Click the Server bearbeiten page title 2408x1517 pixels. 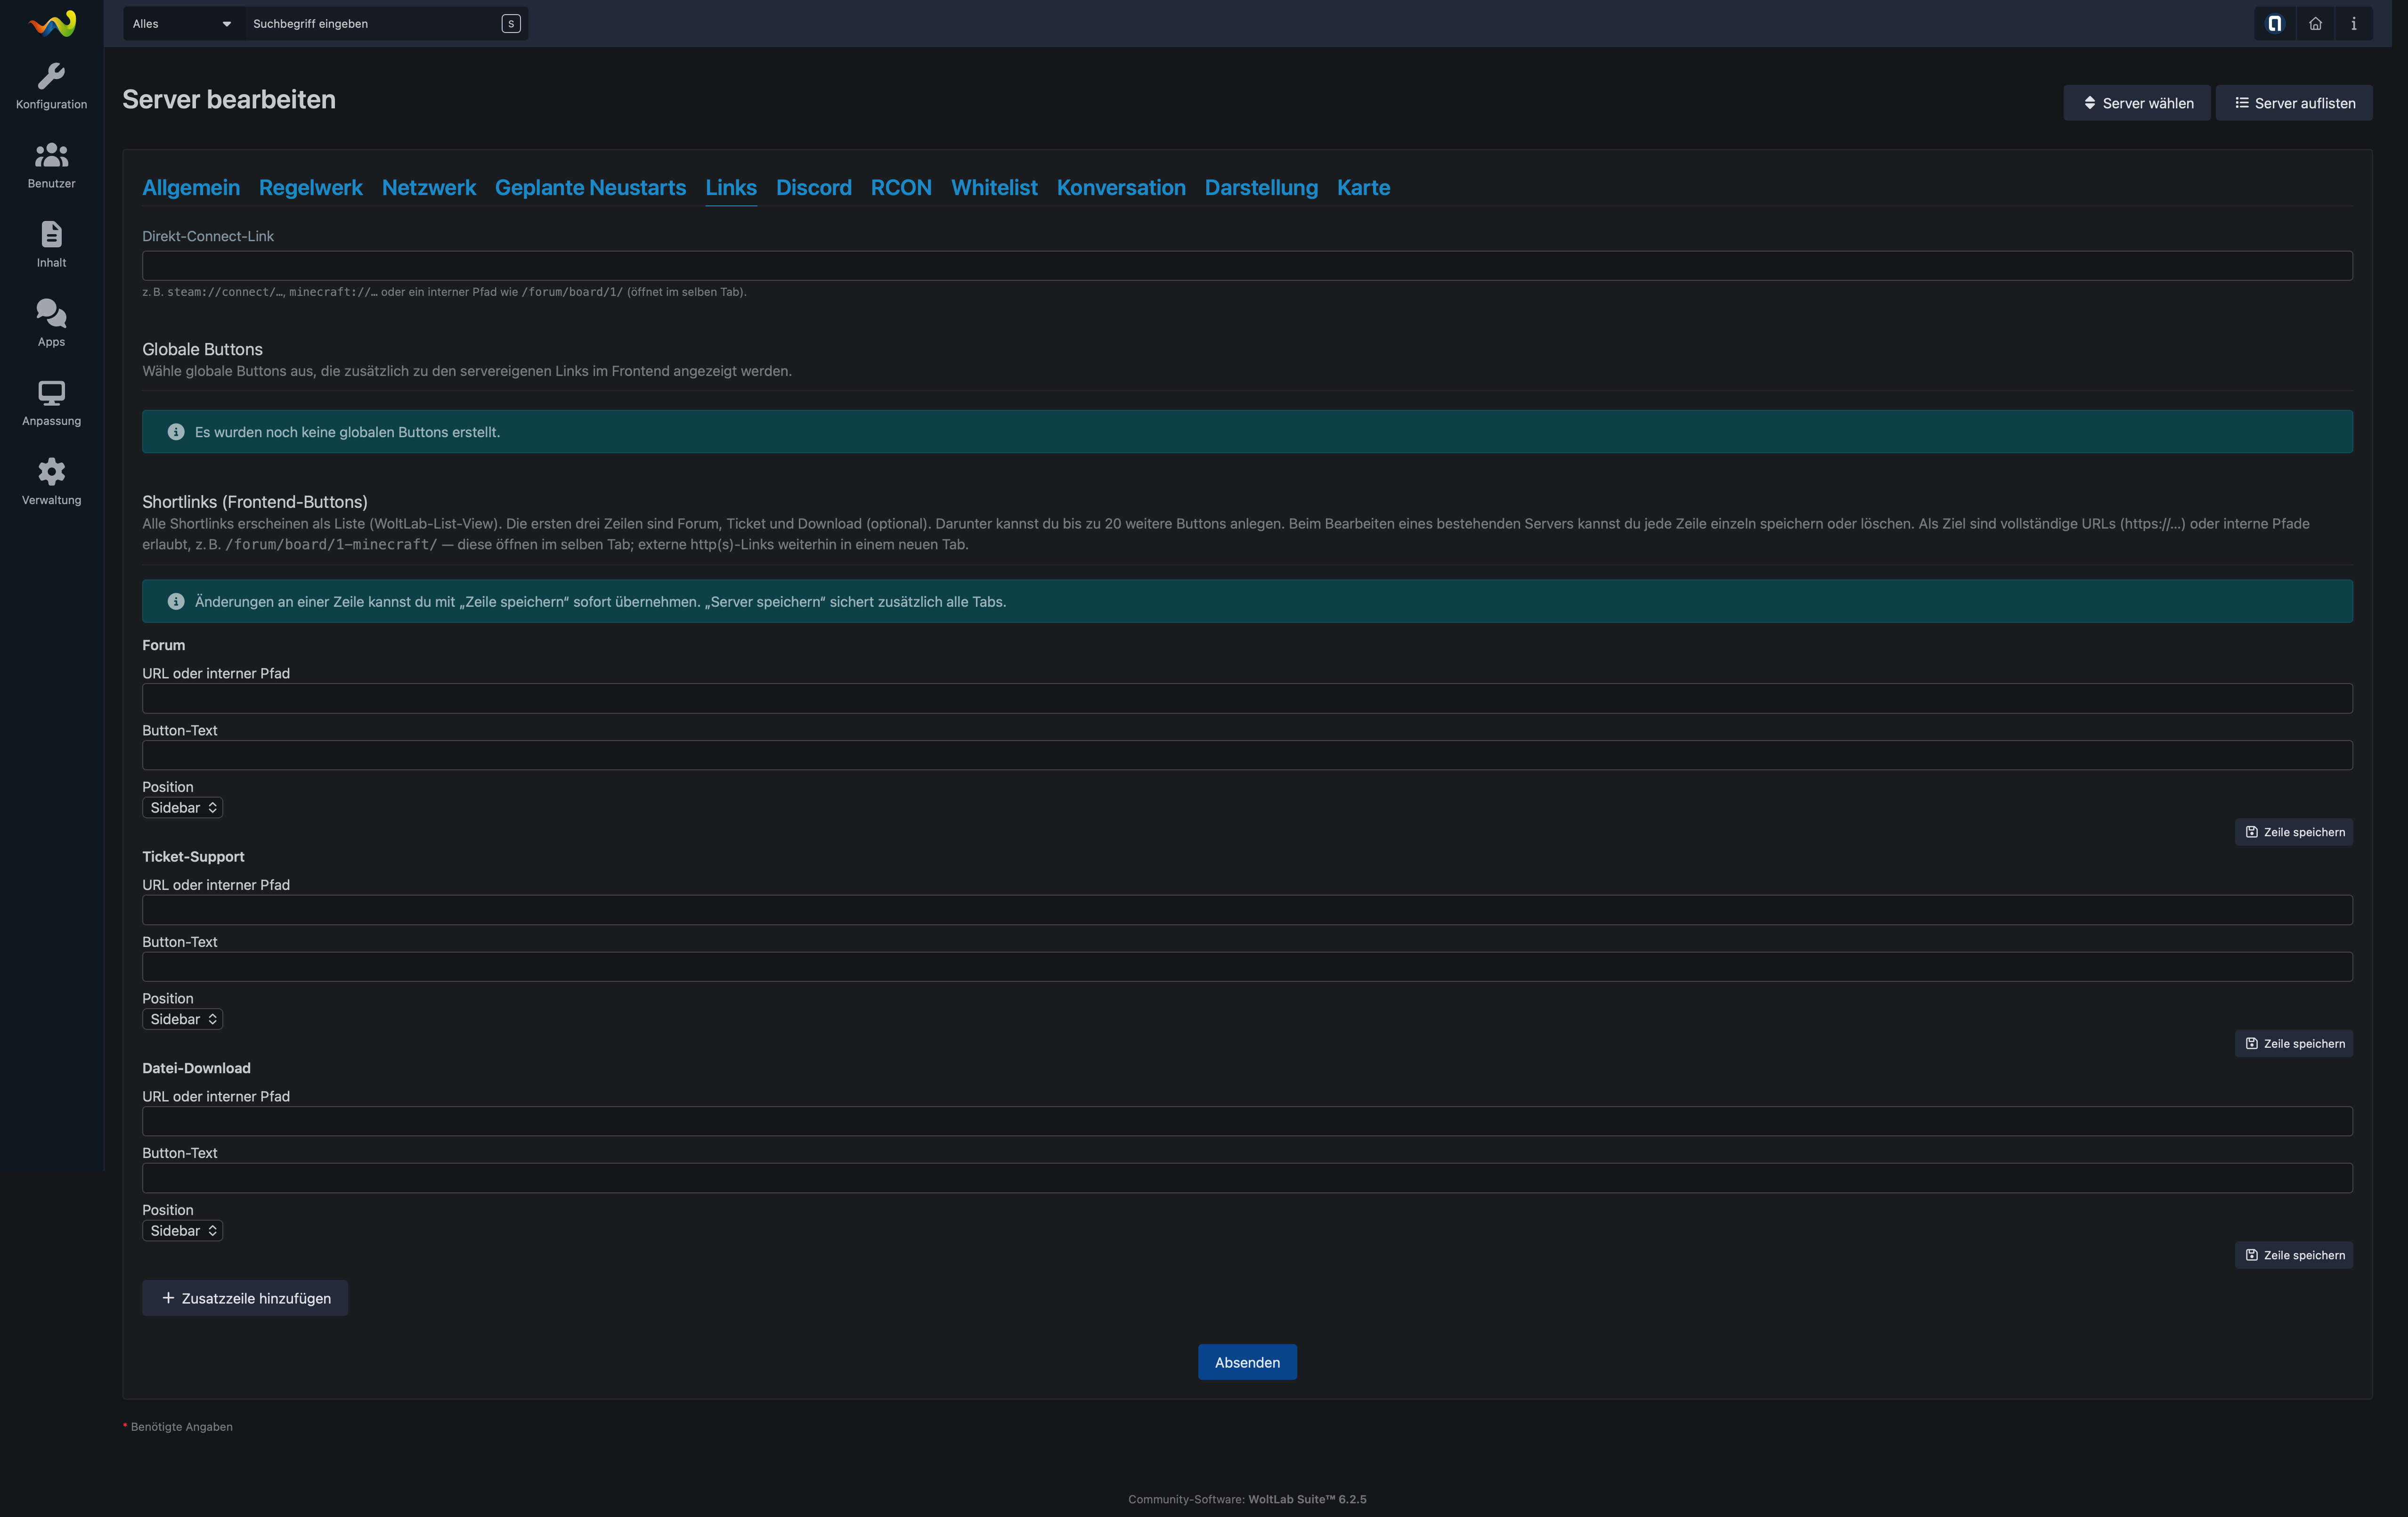[x=229, y=100]
